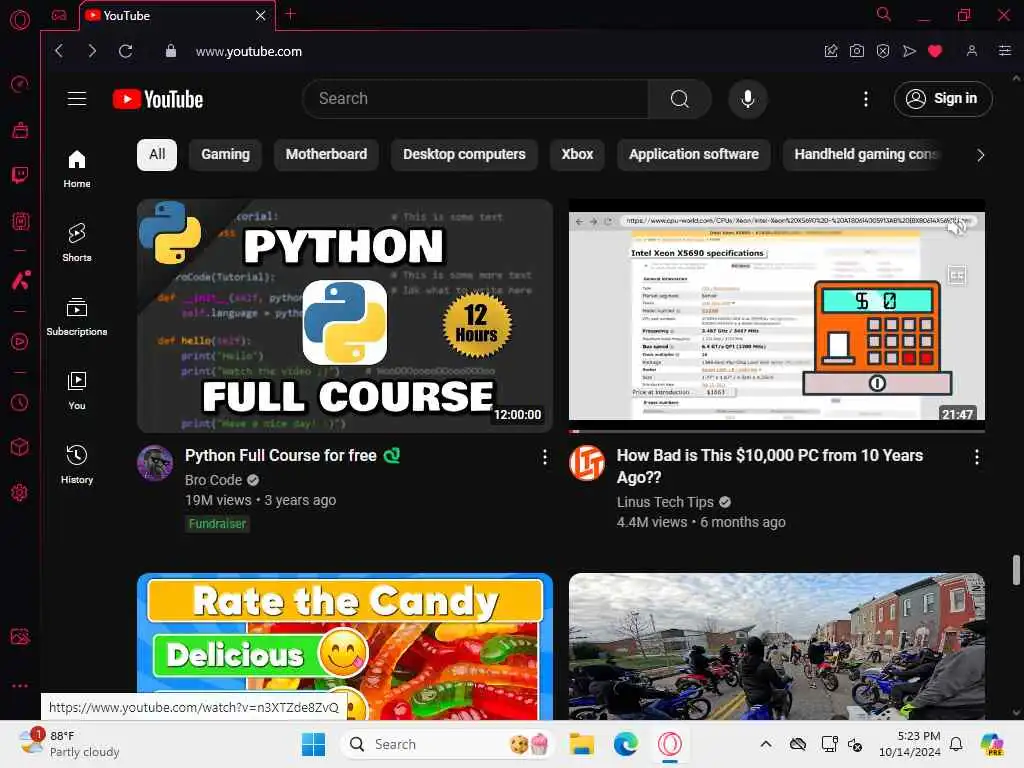Open Home in YouTube sidebar
The height and width of the screenshot is (768, 1024).
pos(77,169)
